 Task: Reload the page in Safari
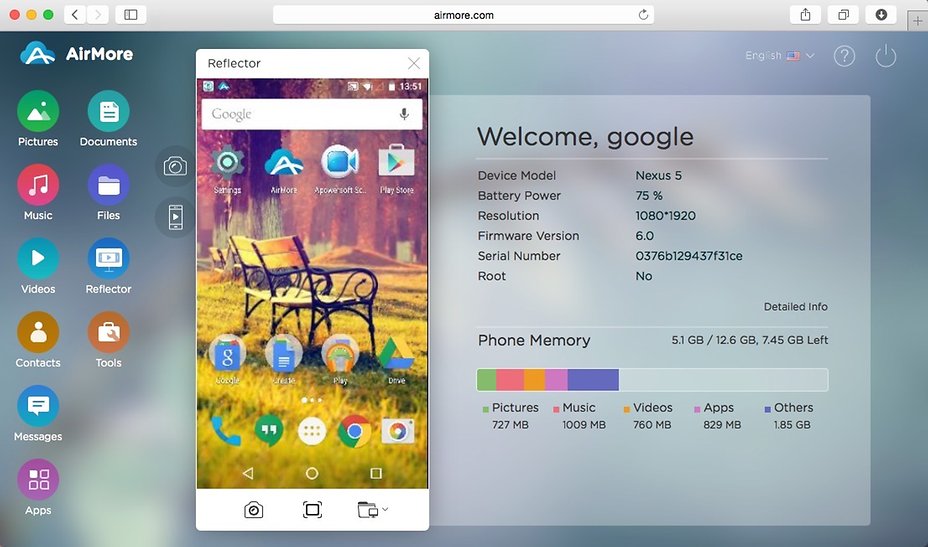click(643, 15)
